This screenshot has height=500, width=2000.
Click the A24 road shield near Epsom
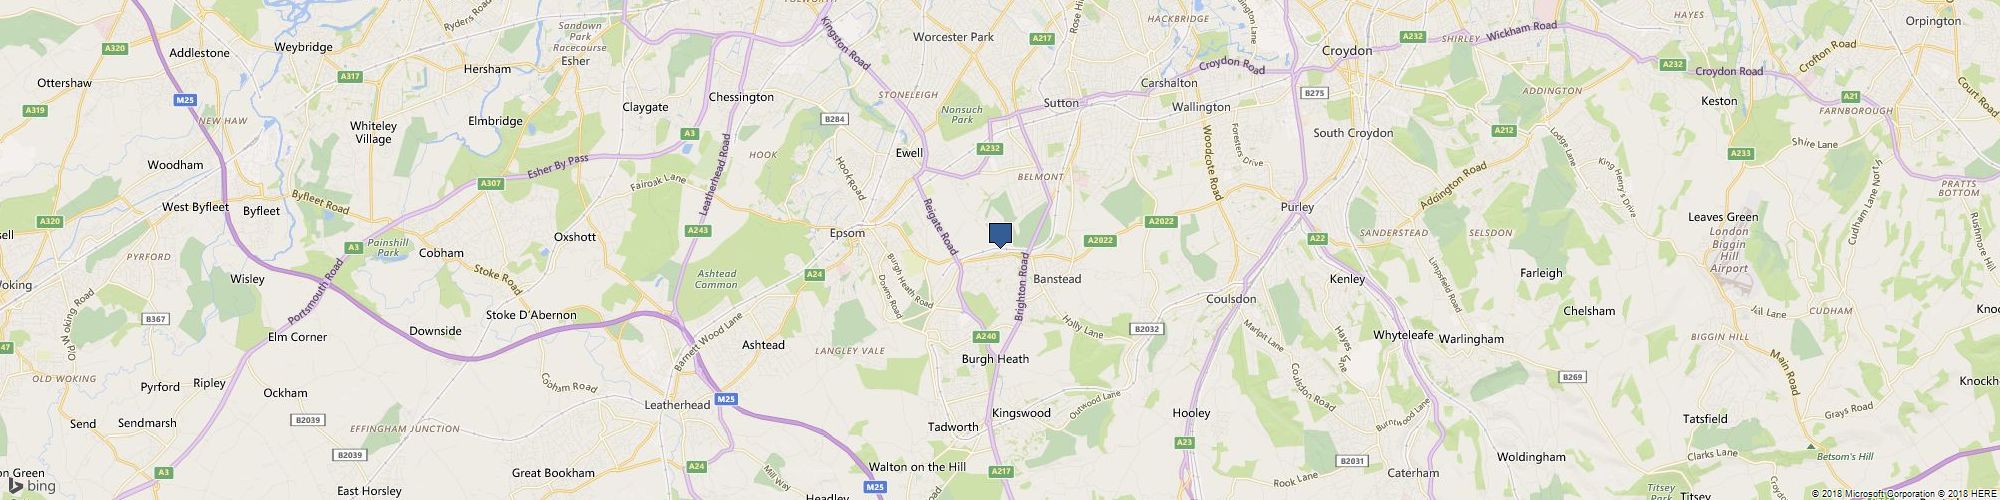tap(814, 274)
